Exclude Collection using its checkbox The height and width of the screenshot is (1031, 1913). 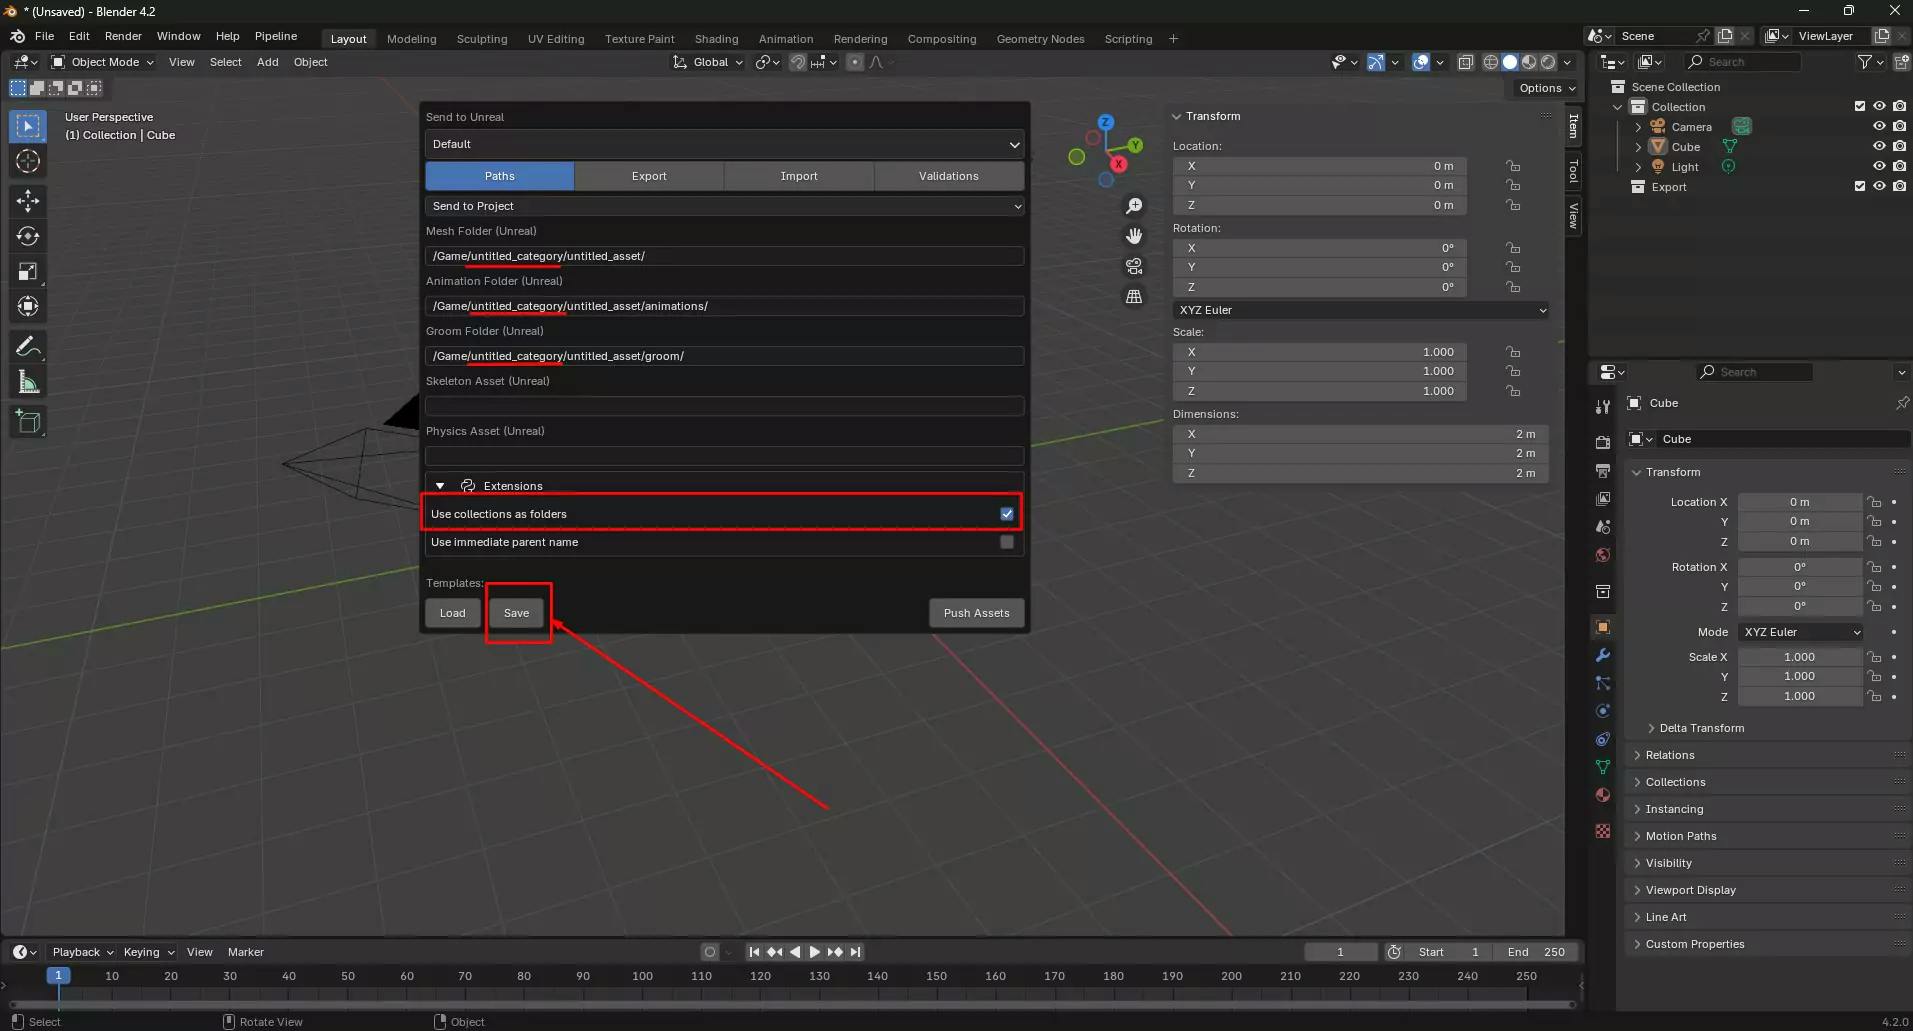[1860, 107]
